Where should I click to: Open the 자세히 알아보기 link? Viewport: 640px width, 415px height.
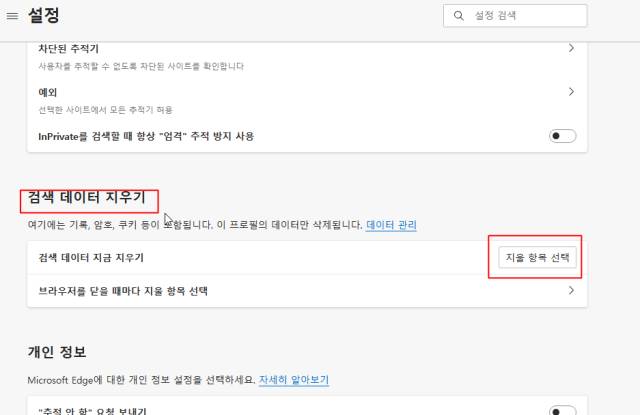point(294,380)
